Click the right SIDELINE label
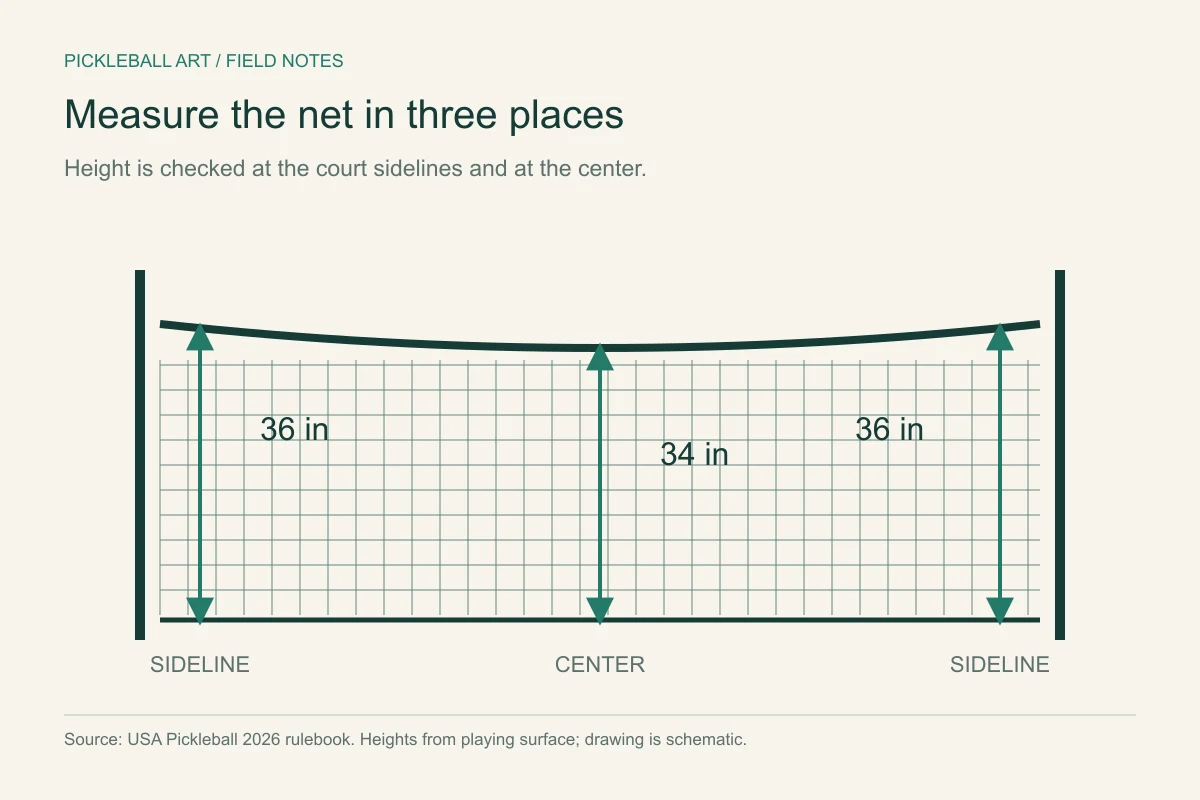 pos(1000,664)
